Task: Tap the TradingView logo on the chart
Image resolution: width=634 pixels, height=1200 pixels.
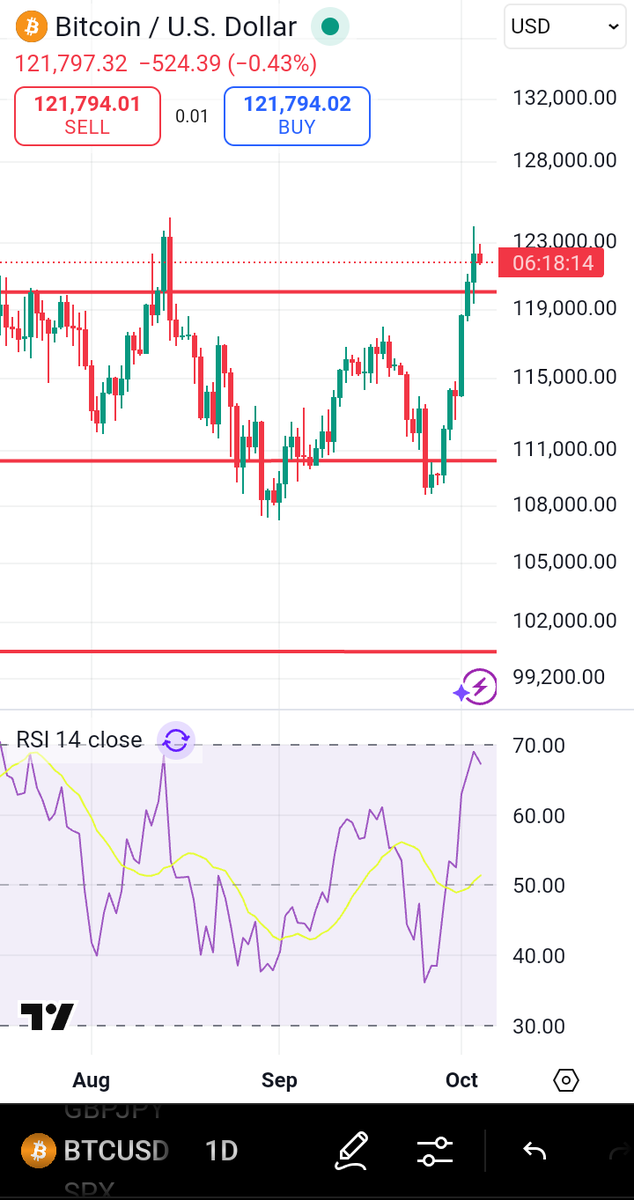Action: pos(48,1016)
